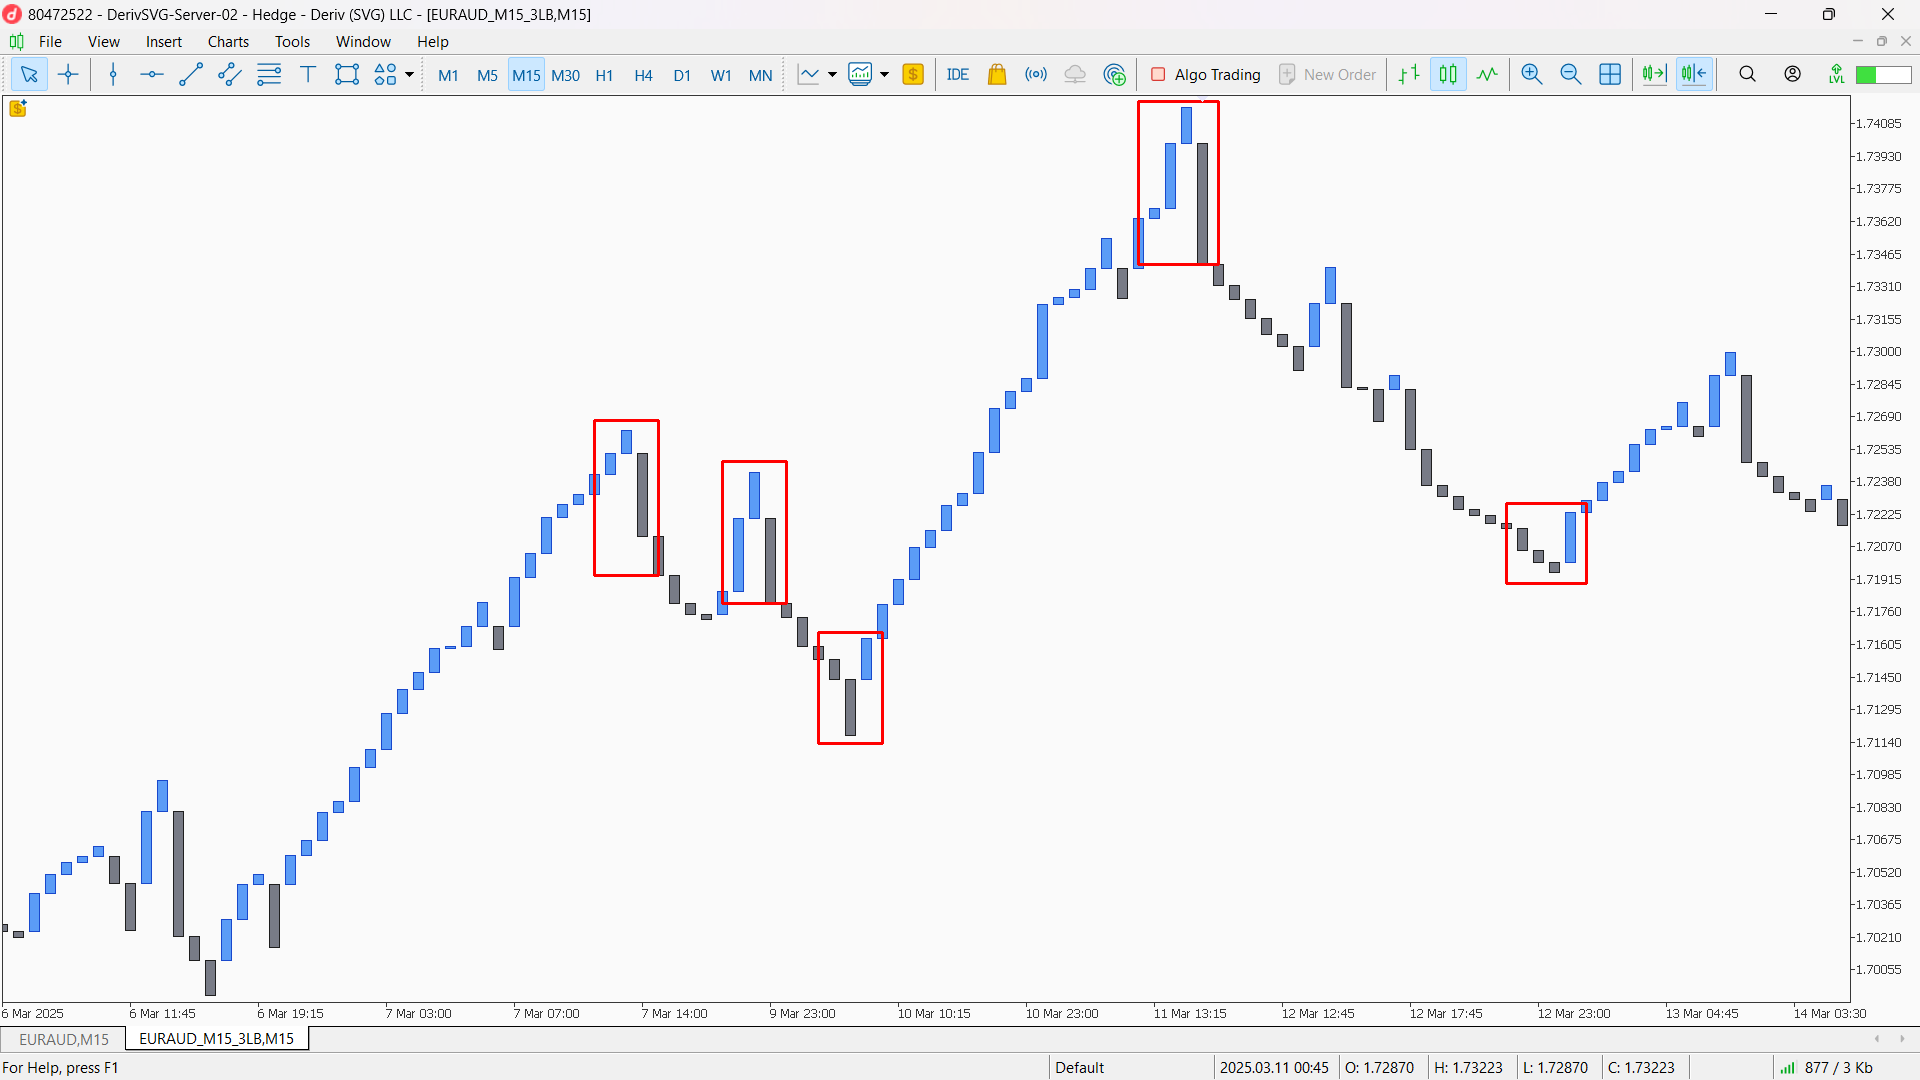This screenshot has height=1080, width=1920.
Task: Click the 2025.03.11 00:45 status field
Action: coord(1274,1067)
